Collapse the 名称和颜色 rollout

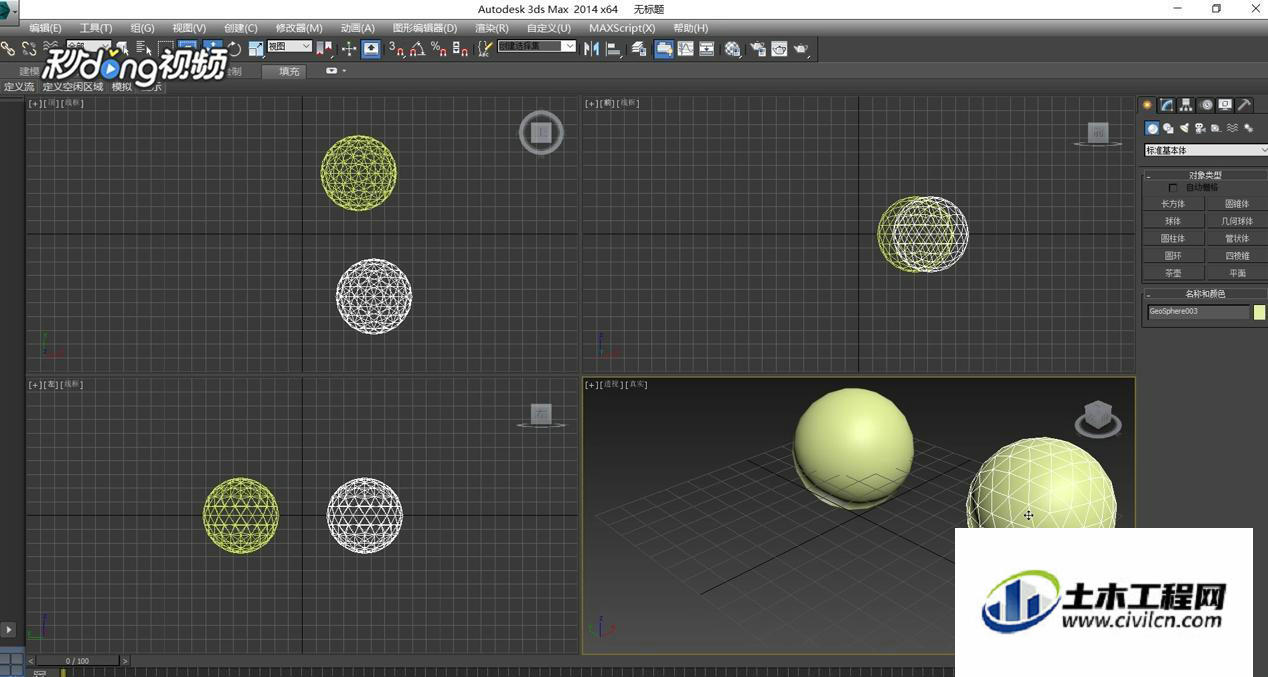1205,294
